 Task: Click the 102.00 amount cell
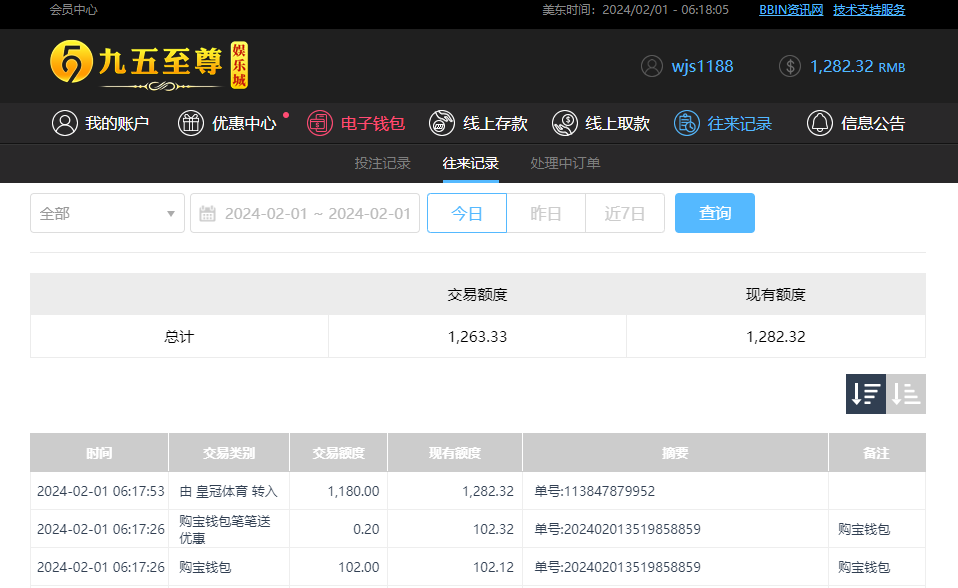coord(338,567)
